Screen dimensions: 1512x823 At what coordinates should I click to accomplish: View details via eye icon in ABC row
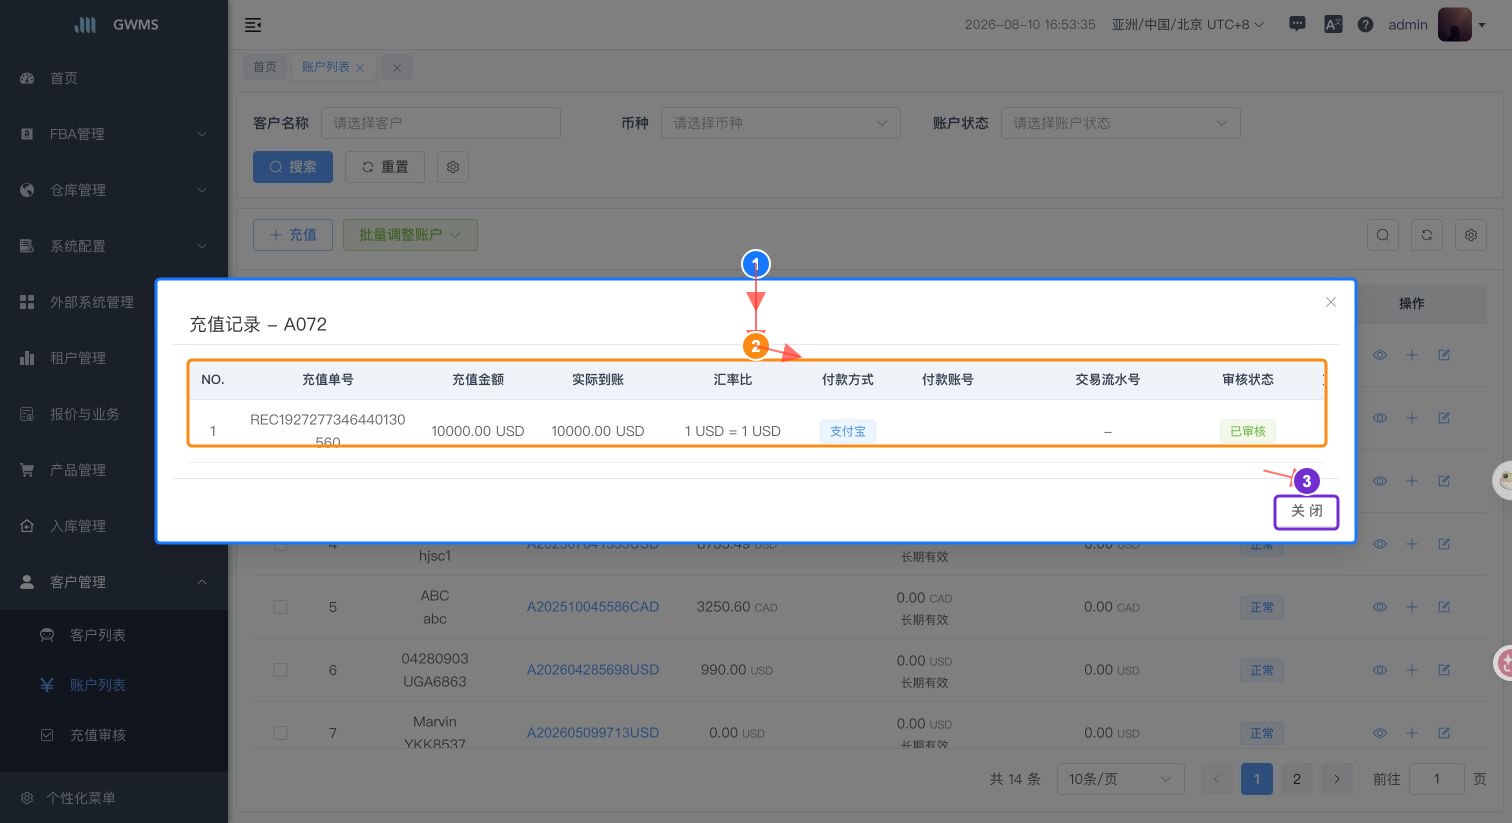pos(1380,607)
